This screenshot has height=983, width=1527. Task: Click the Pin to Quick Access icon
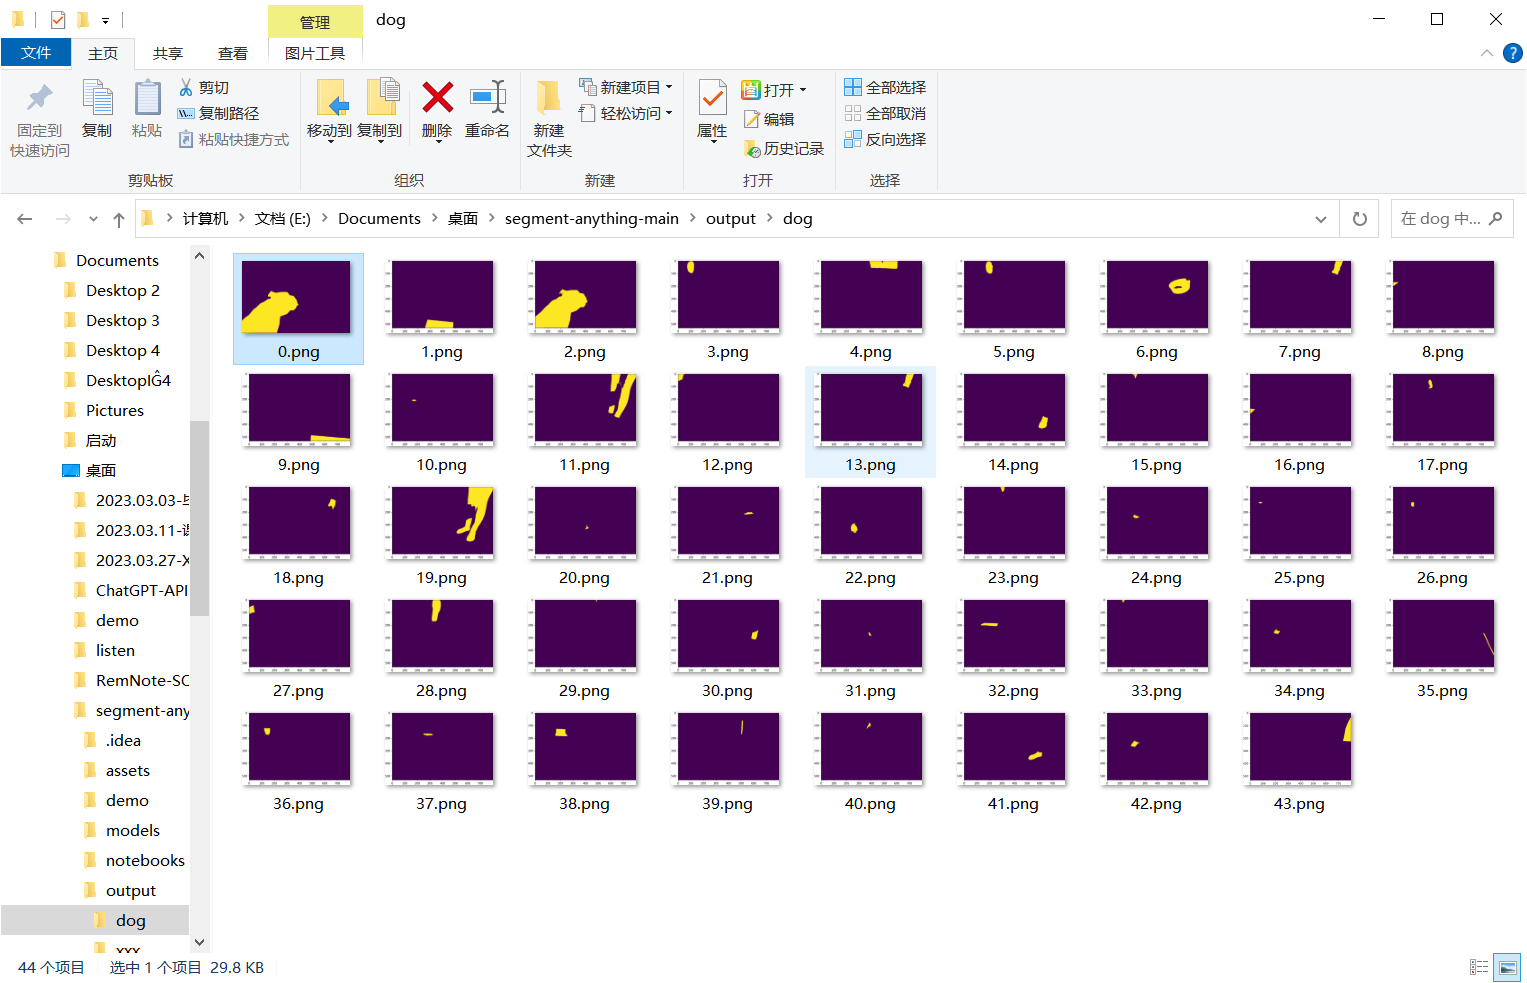click(39, 98)
